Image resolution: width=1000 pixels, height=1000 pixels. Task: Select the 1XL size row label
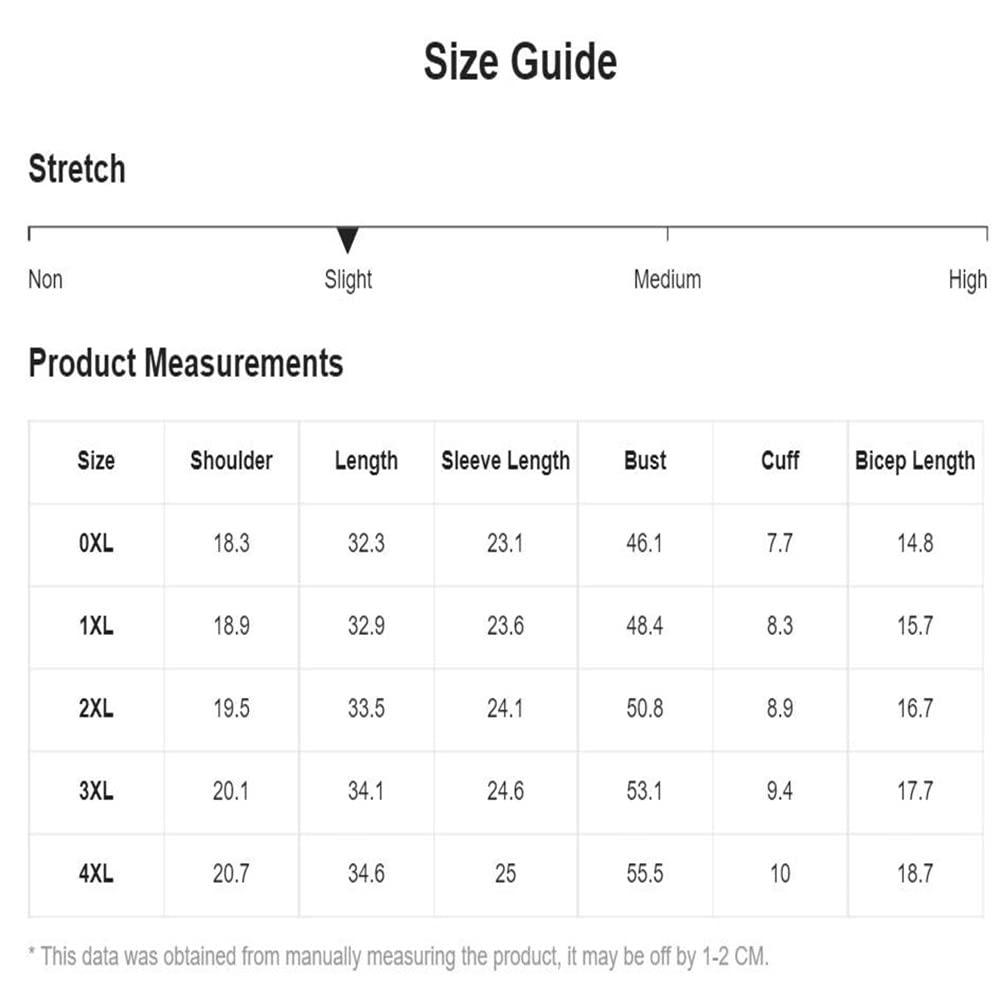pyautogui.click(x=96, y=626)
